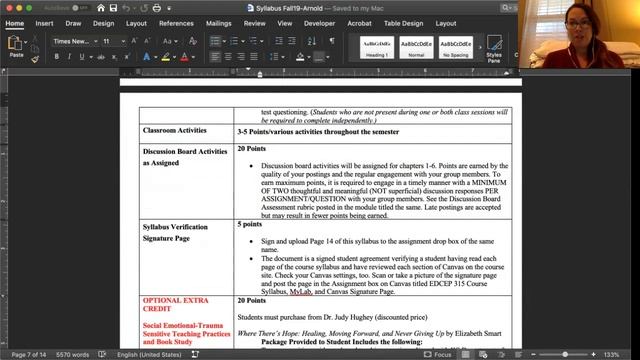640x360 pixels.
Task: Justify the text alignment
Action: click(x=254, y=57)
